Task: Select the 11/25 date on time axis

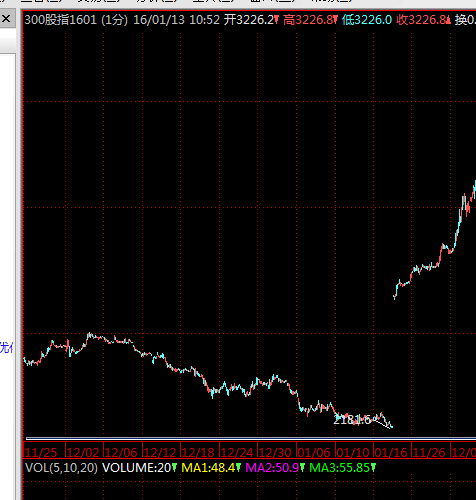Action: [x=41, y=452]
